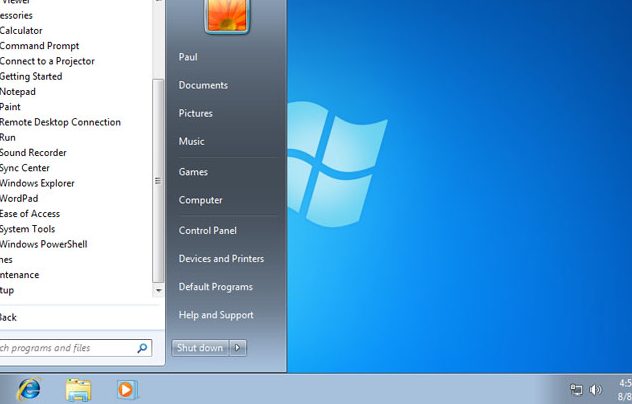Image resolution: width=632 pixels, height=404 pixels.
Task: Select Documents in the right pane
Action: tap(203, 85)
